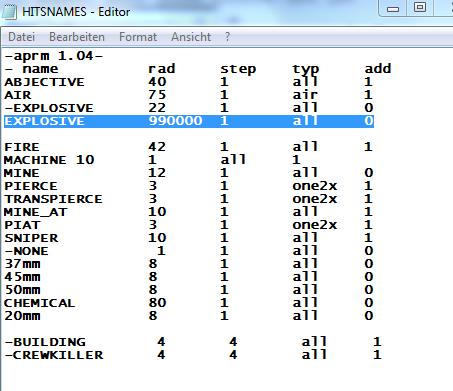Click 'air' typ value in AIR row

pyautogui.click(x=305, y=95)
